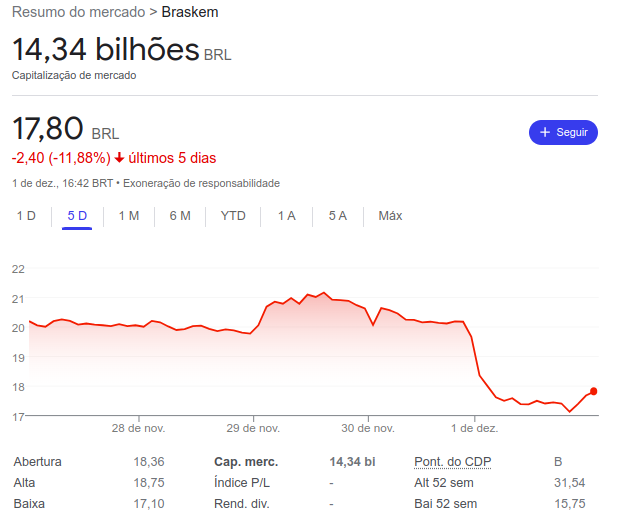Select the 1 D time range tab
The height and width of the screenshot is (523, 627).
point(26,215)
